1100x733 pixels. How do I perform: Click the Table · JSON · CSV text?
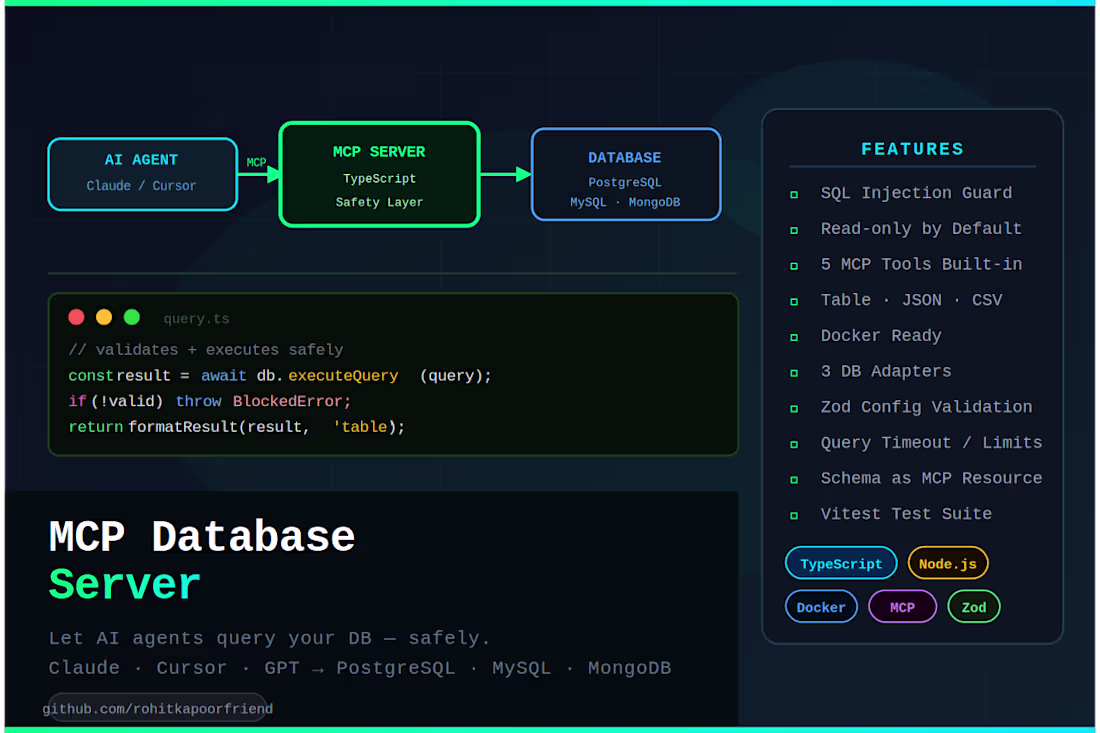tap(911, 300)
